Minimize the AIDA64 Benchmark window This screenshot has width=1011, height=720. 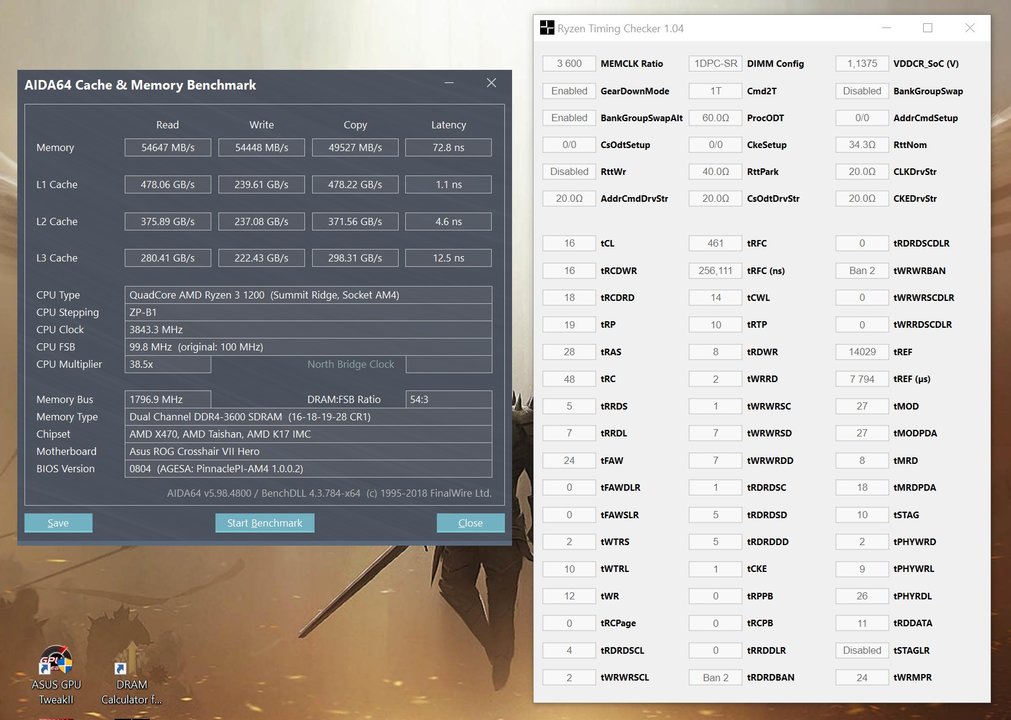tap(449, 83)
